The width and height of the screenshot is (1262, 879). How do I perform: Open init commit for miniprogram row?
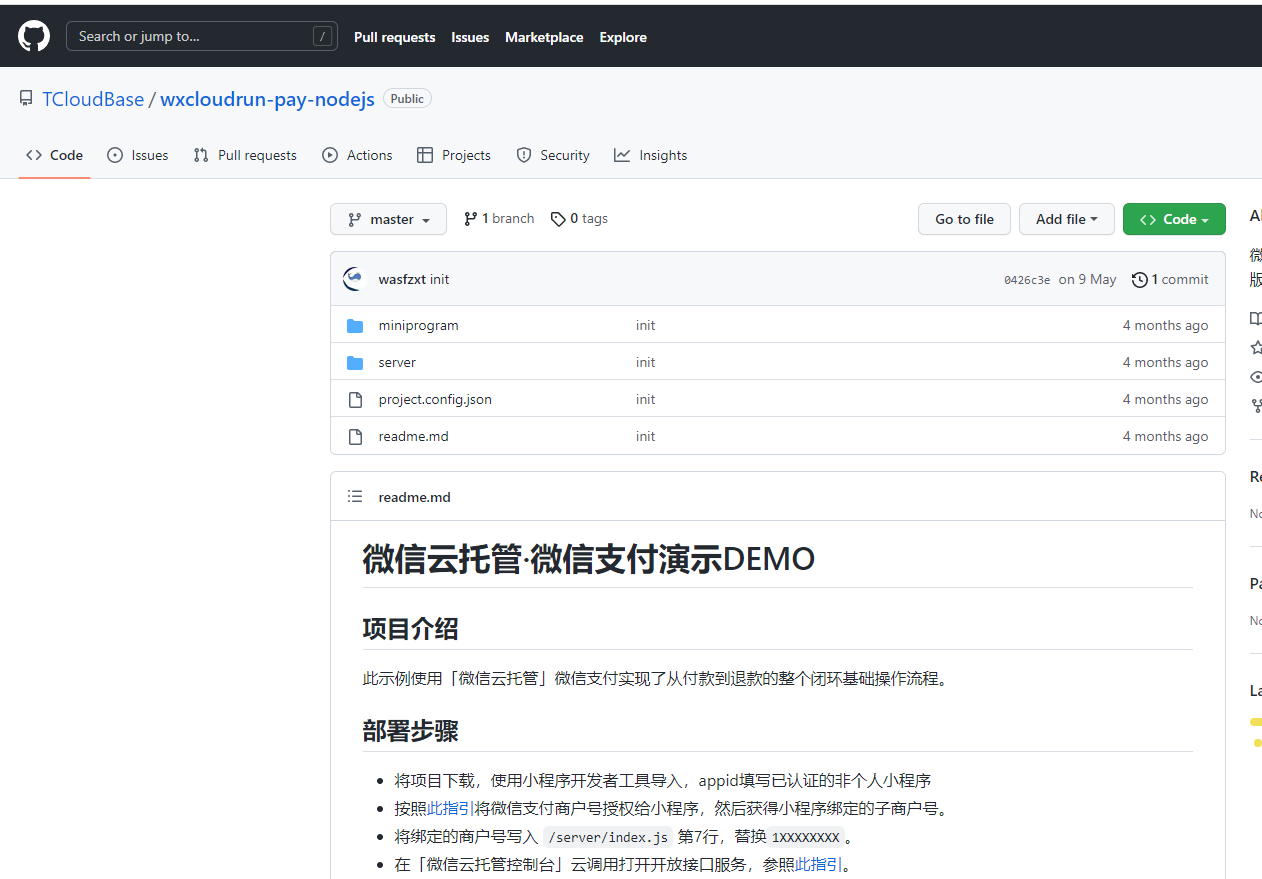tap(645, 325)
